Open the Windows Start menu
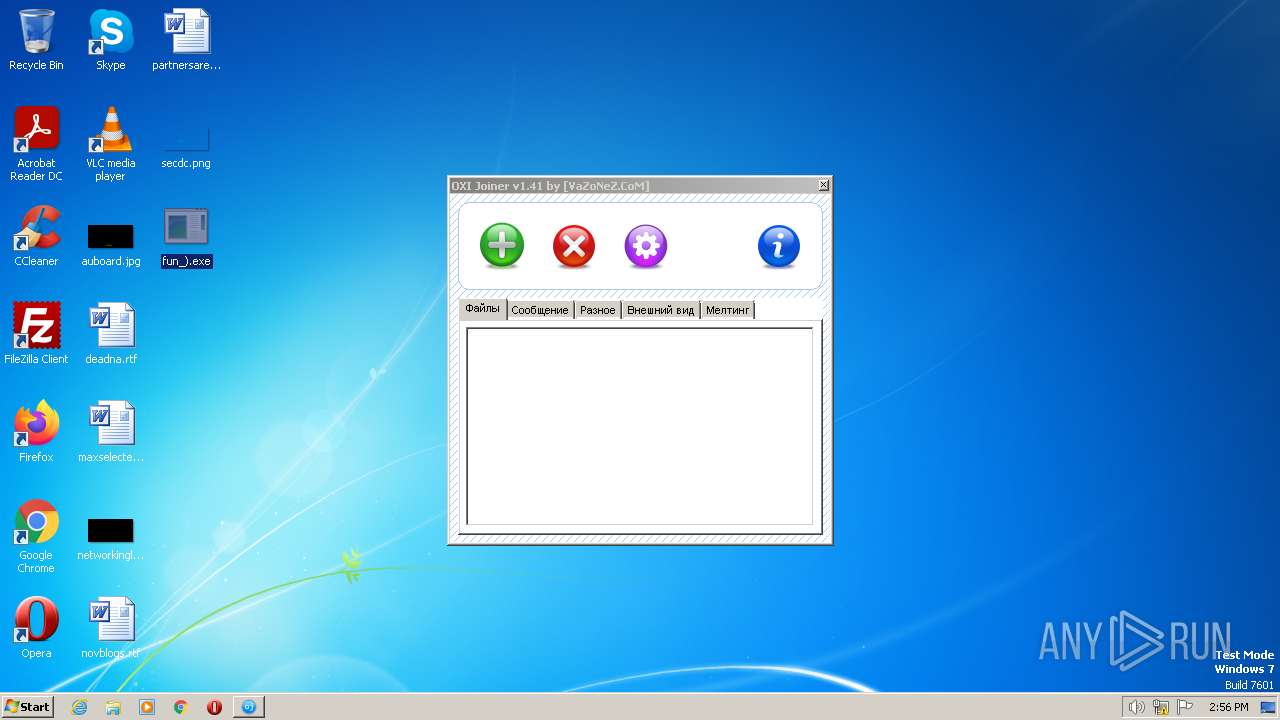This screenshot has height=720, width=1280. [28, 707]
